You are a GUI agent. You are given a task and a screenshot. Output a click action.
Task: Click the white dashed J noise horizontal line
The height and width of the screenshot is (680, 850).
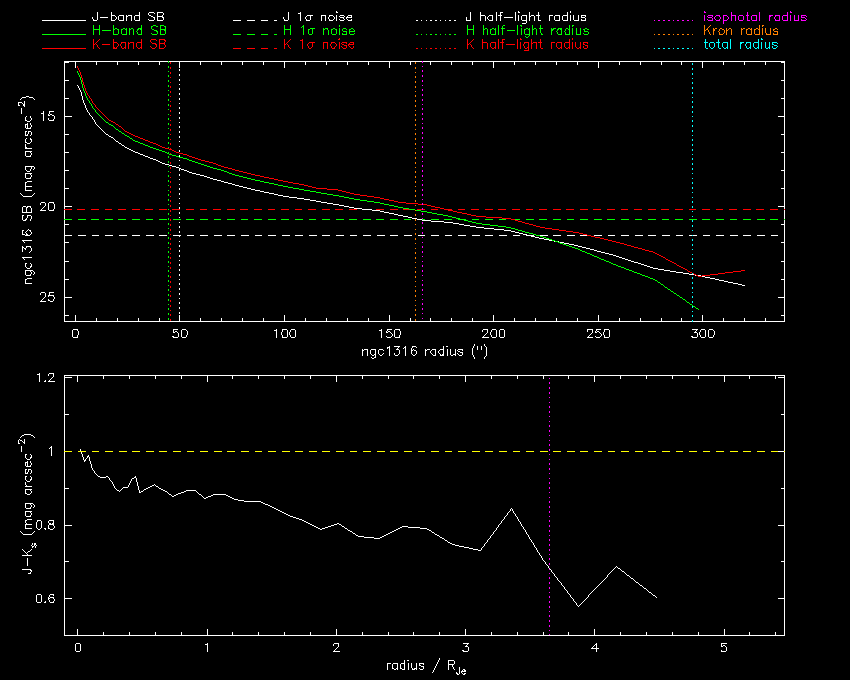click(424, 235)
